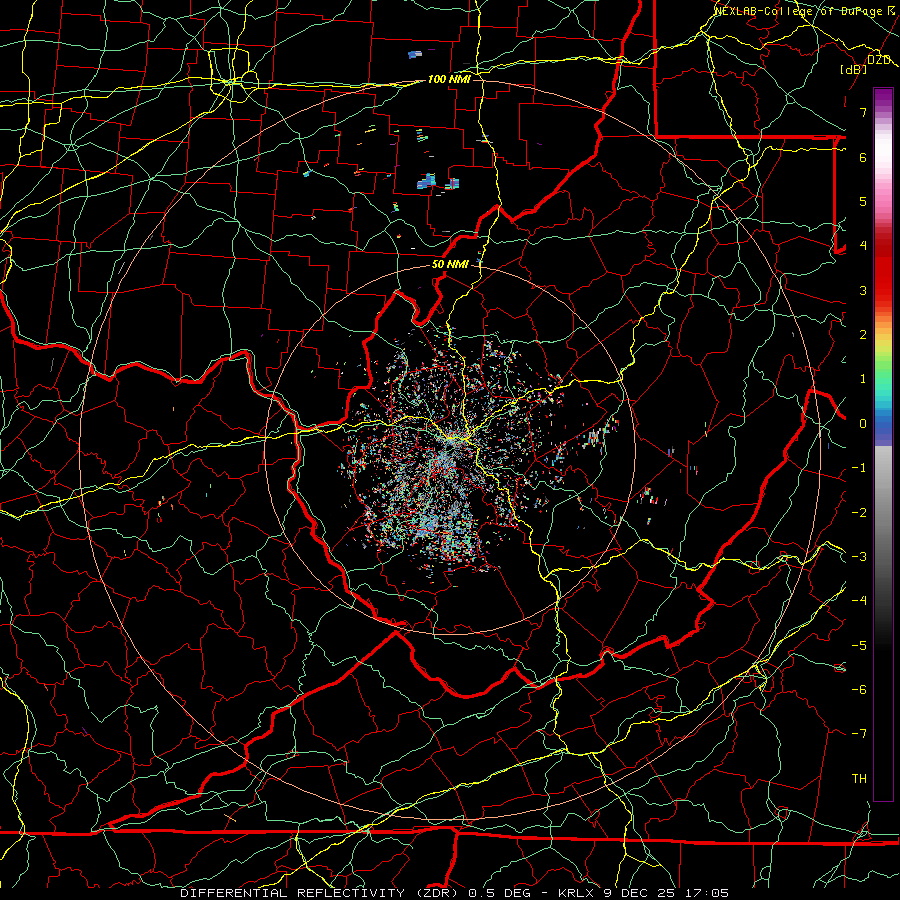The image size is (900, 900).
Task: Click the "[dB]" units label
Action: pos(854,69)
